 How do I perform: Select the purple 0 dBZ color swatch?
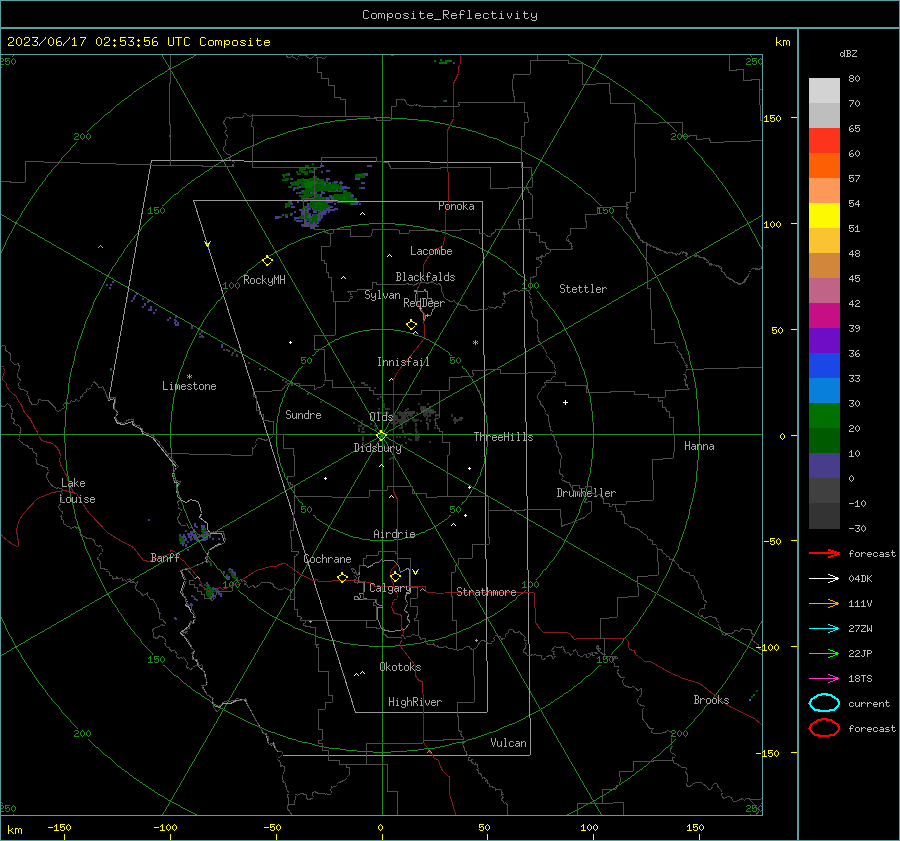point(824,465)
